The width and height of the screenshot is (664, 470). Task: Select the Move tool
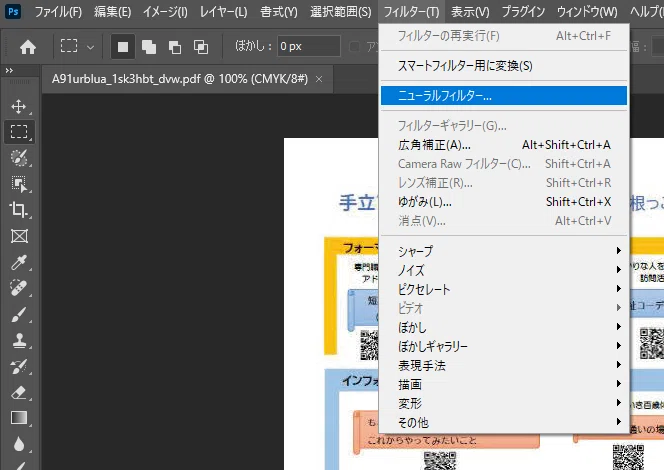click(19, 106)
